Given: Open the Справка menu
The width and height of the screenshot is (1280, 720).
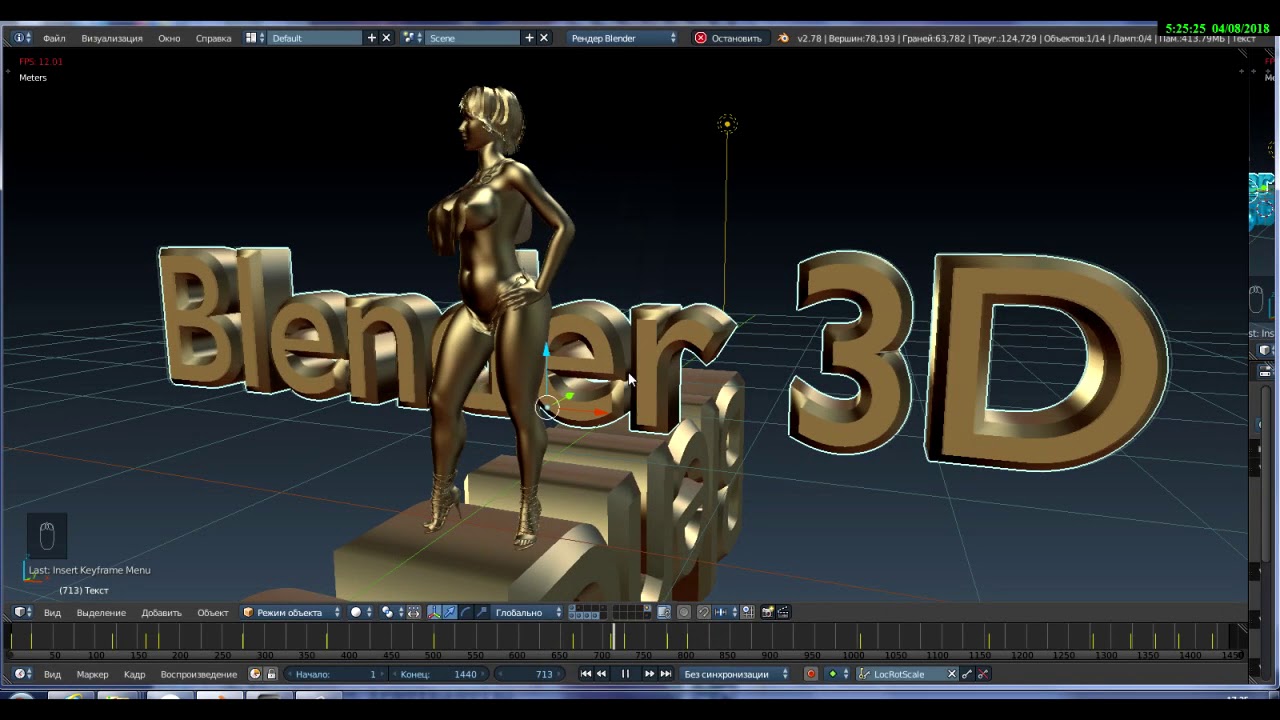Looking at the screenshot, I should (x=213, y=38).
